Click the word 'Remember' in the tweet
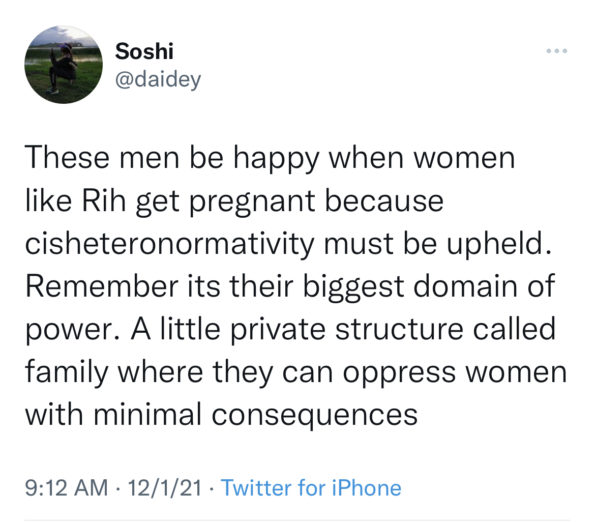 tap(102, 286)
